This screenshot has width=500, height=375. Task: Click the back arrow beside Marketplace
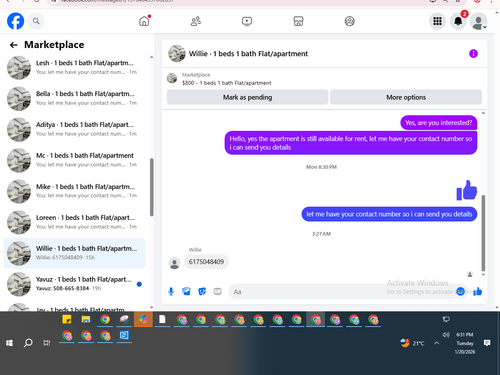(x=14, y=45)
